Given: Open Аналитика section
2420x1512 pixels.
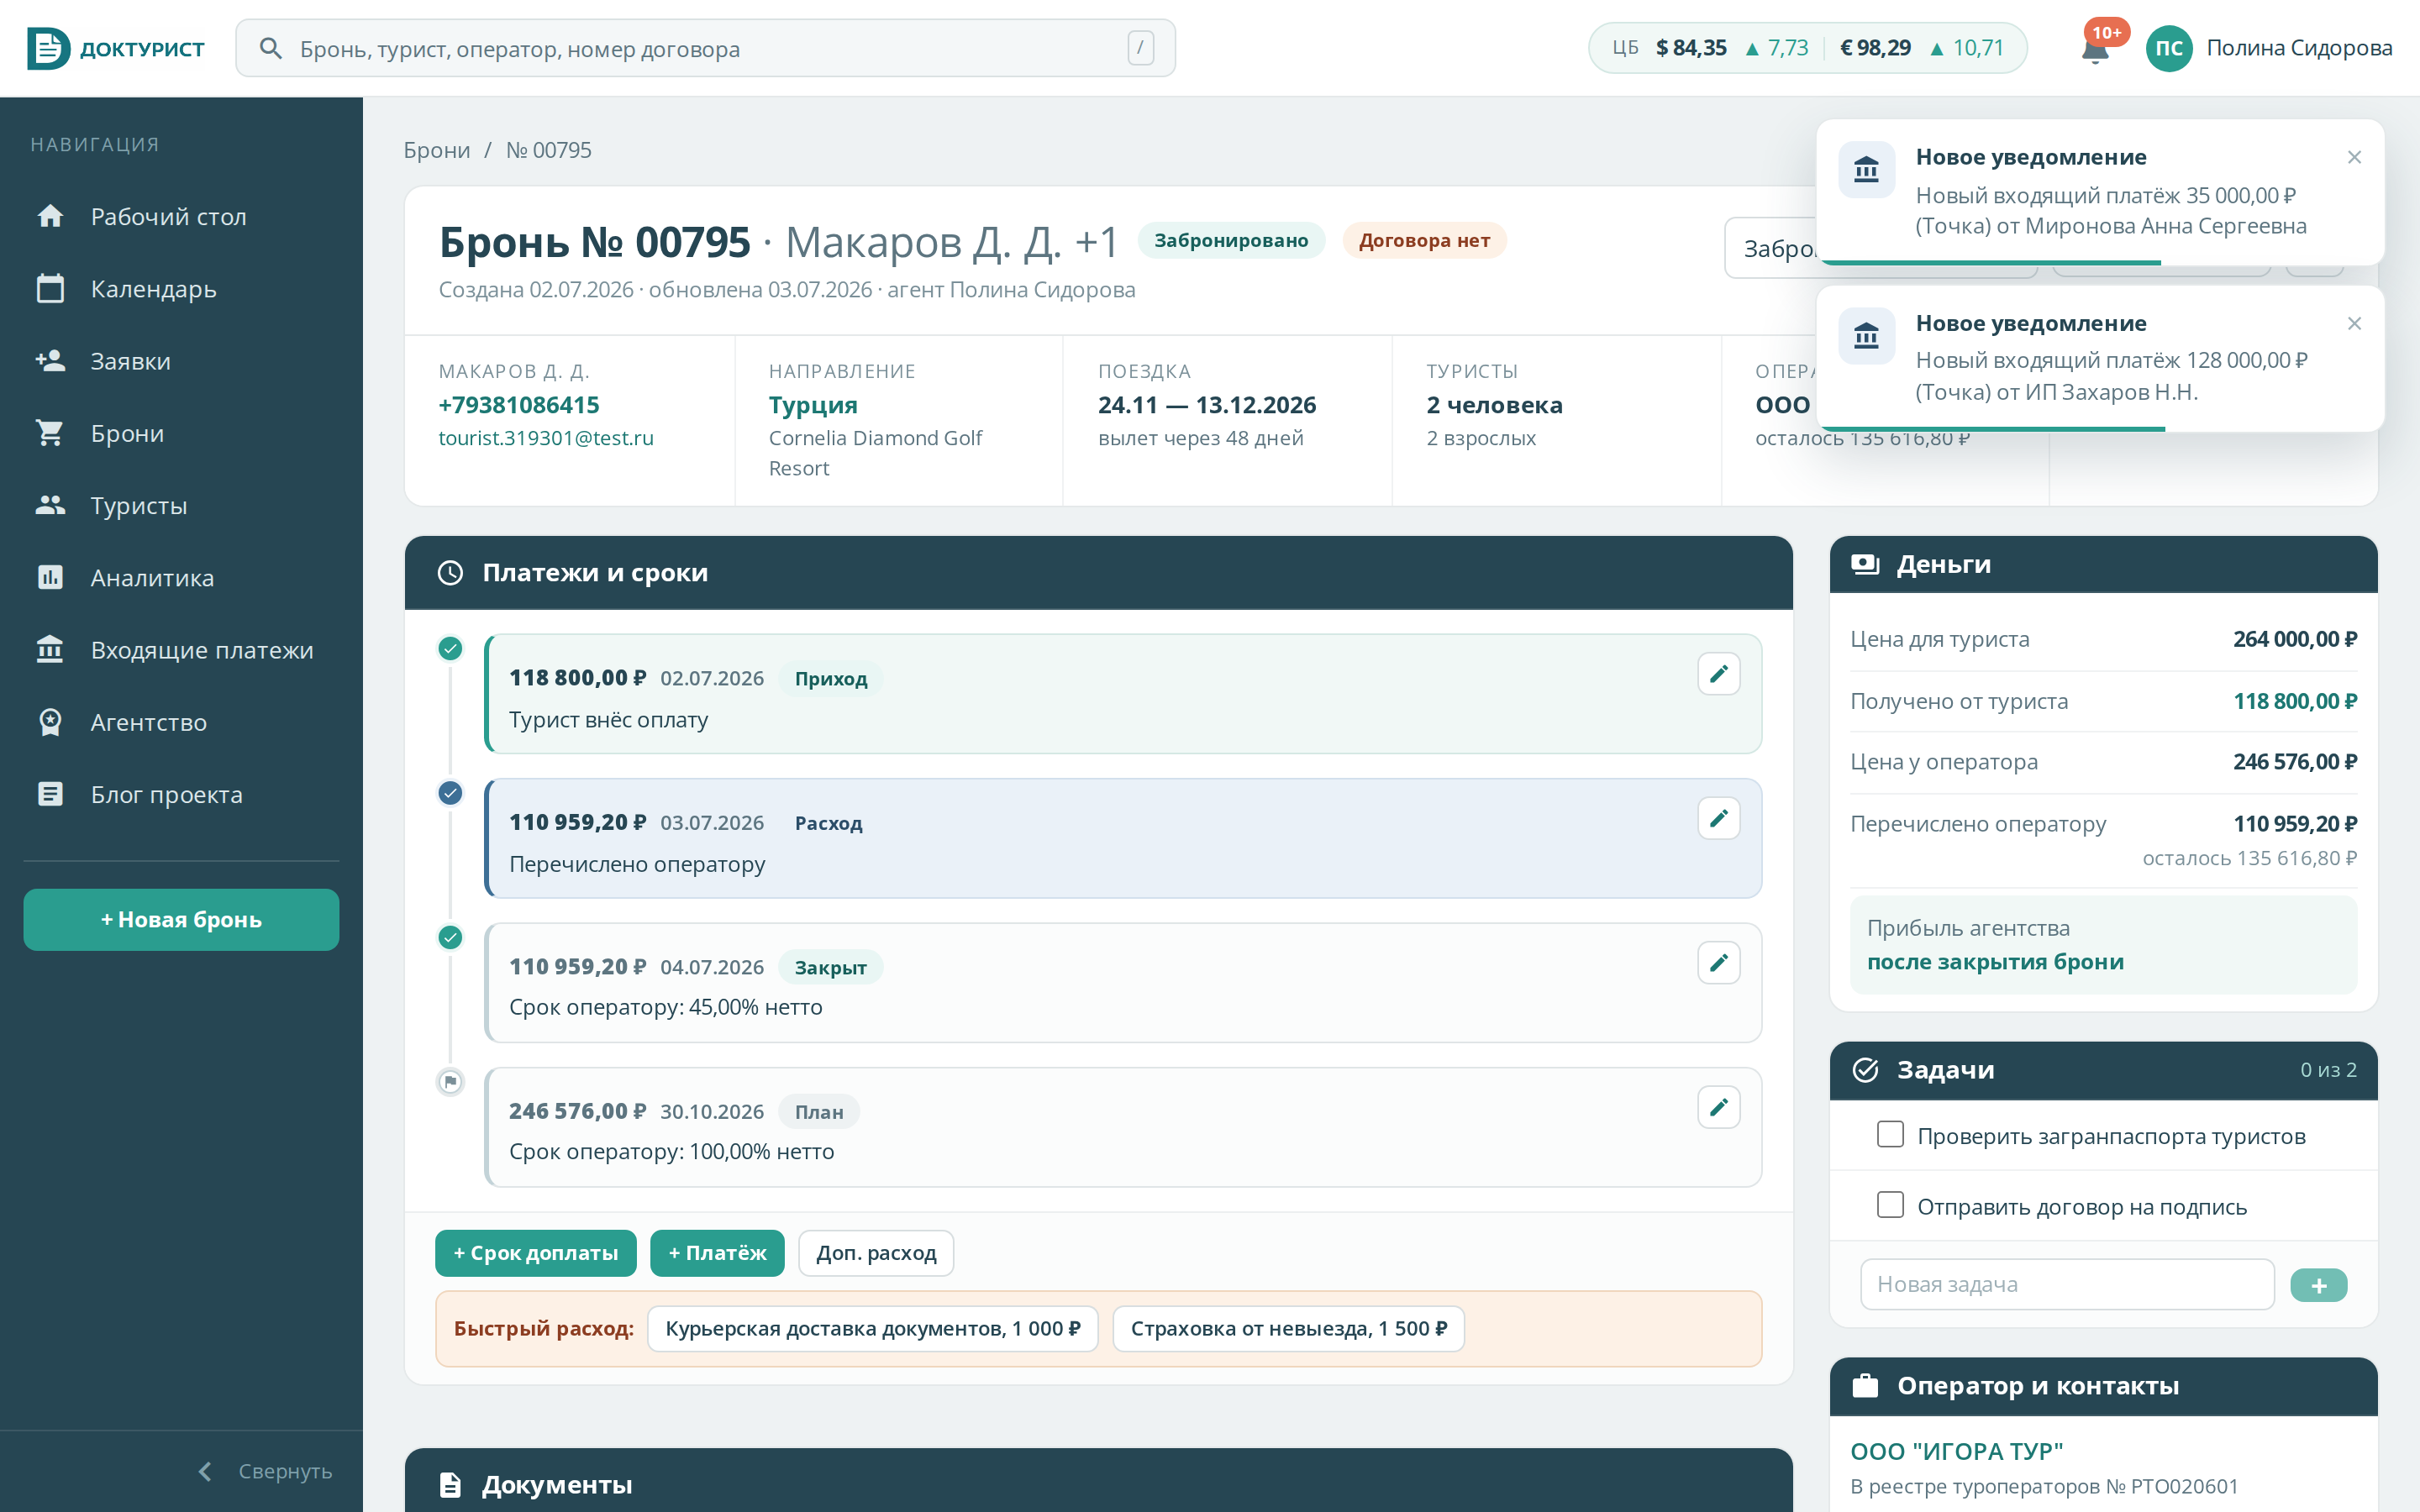Looking at the screenshot, I should pos(181,578).
